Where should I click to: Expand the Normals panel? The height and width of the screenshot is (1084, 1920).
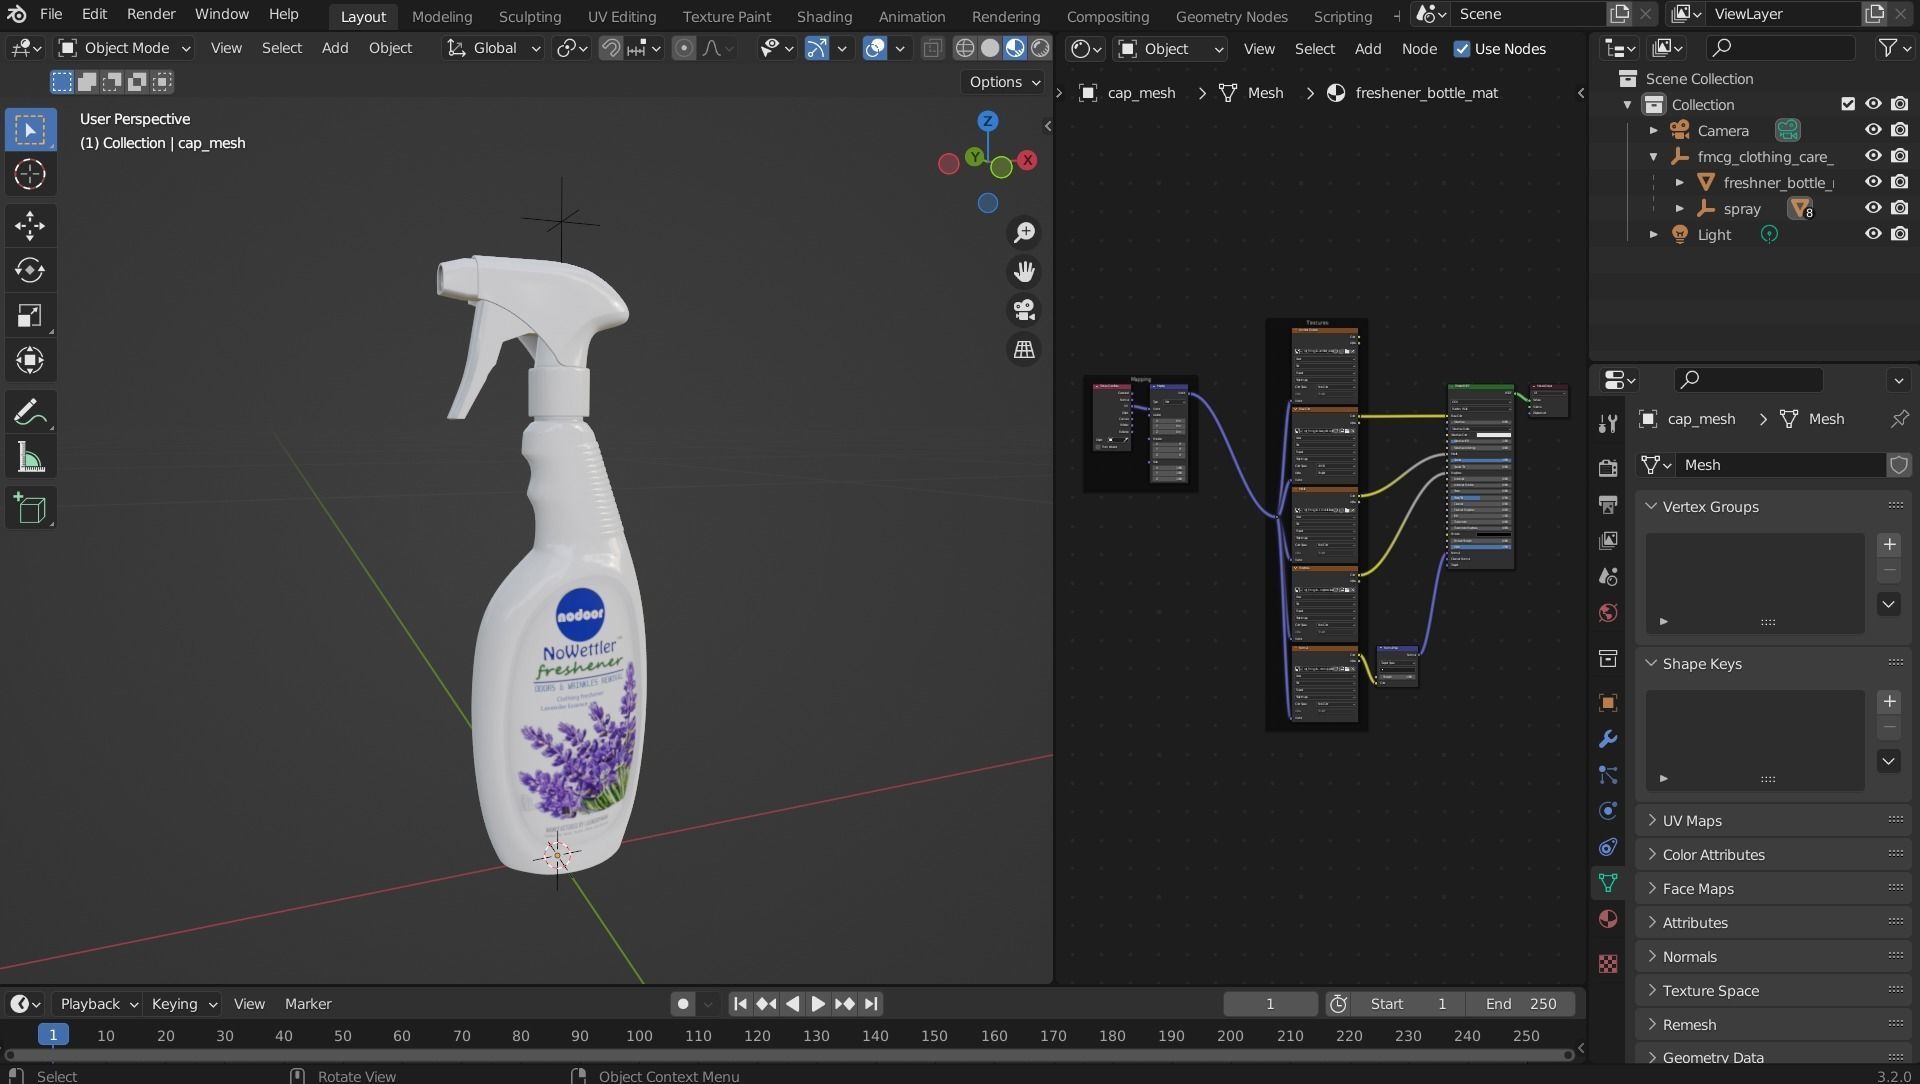pyautogui.click(x=1774, y=957)
